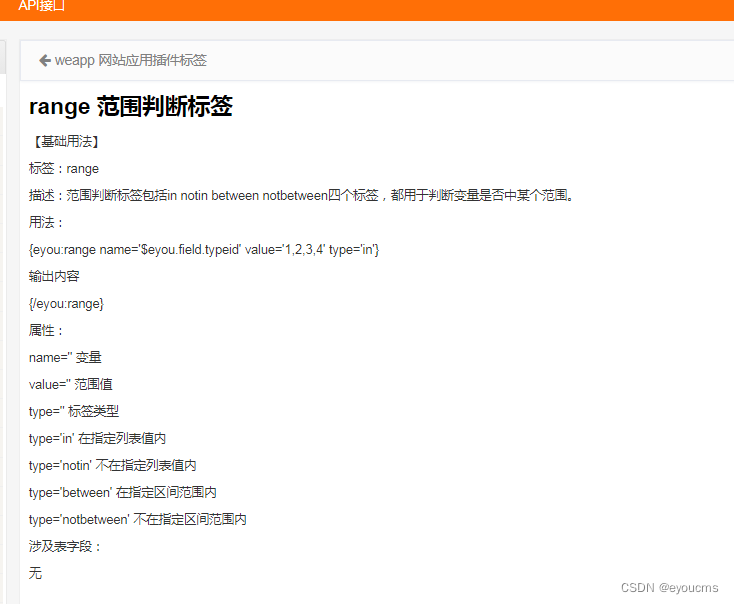This screenshot has height=604, width=734.
Task: Click the 描述 description sentence
Action: point(301,195)
